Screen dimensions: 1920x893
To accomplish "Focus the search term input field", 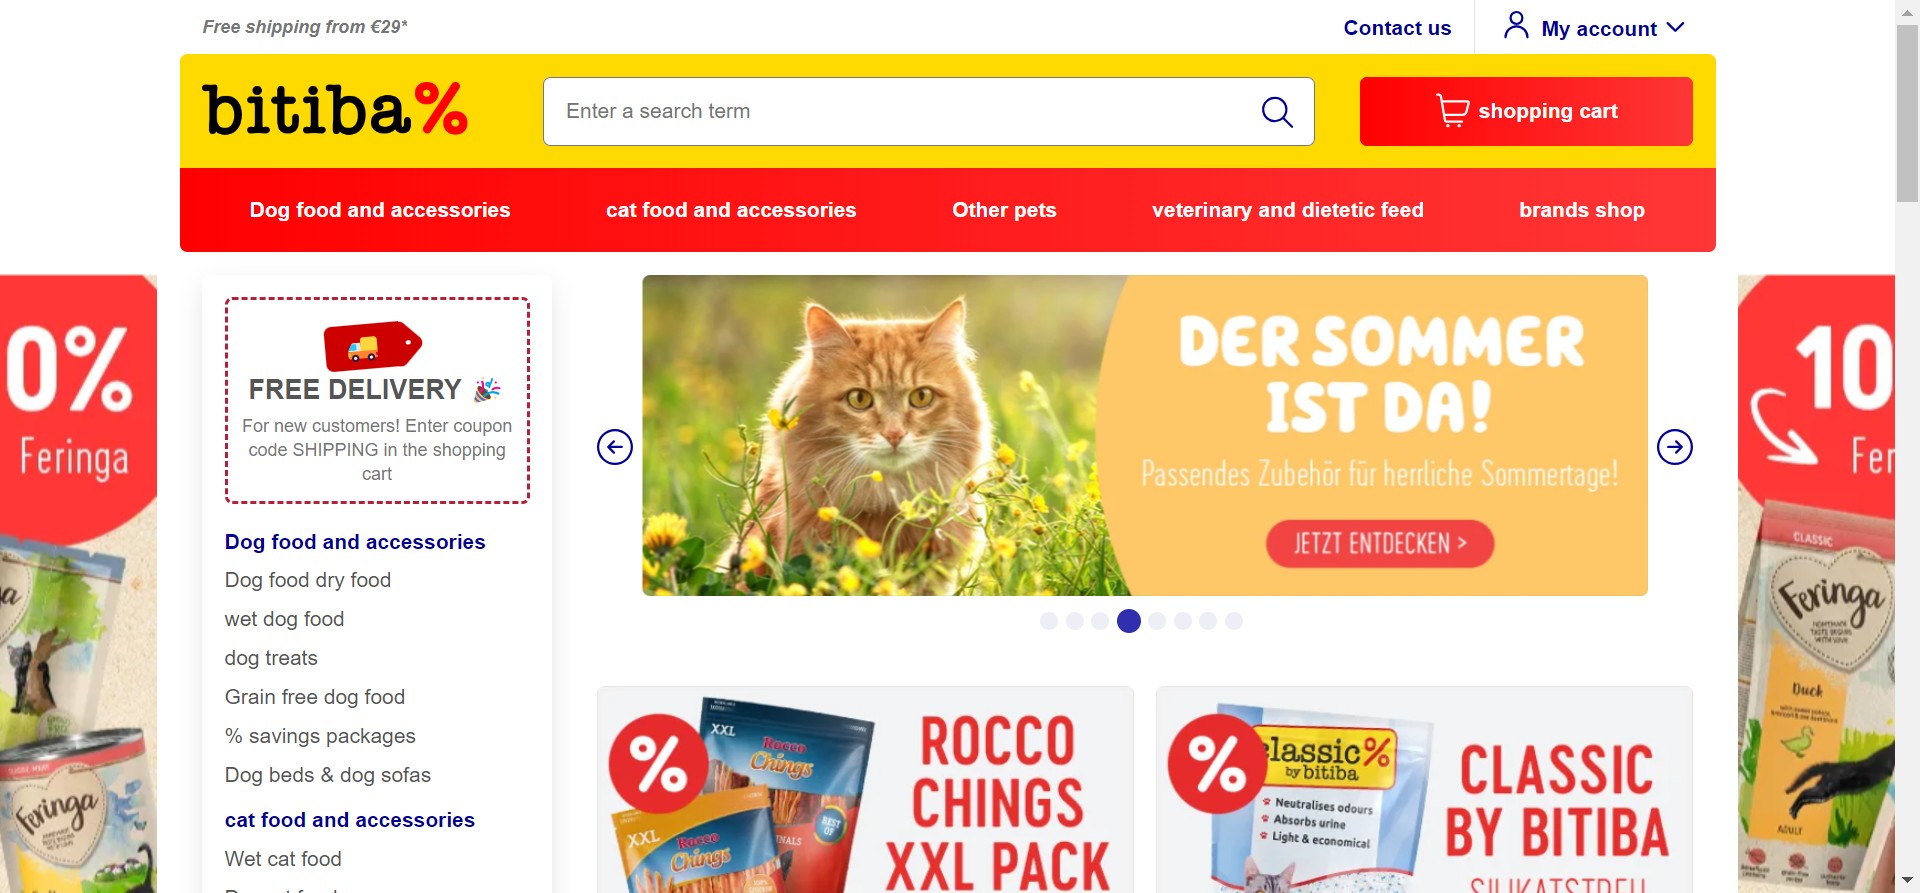I will pyautogui.click(x=900, y=111).
